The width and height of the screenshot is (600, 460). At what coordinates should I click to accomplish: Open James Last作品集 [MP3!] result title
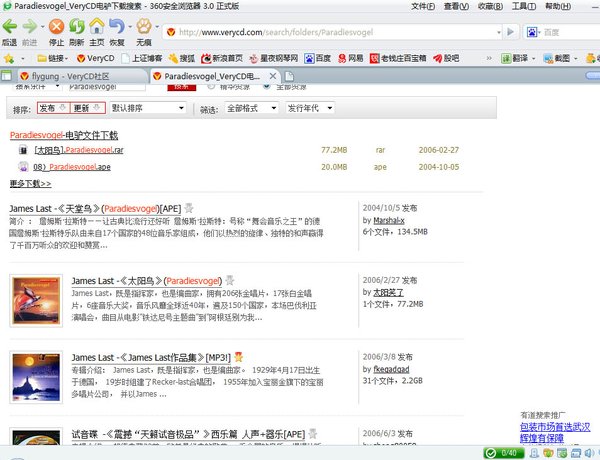(151, 358)
